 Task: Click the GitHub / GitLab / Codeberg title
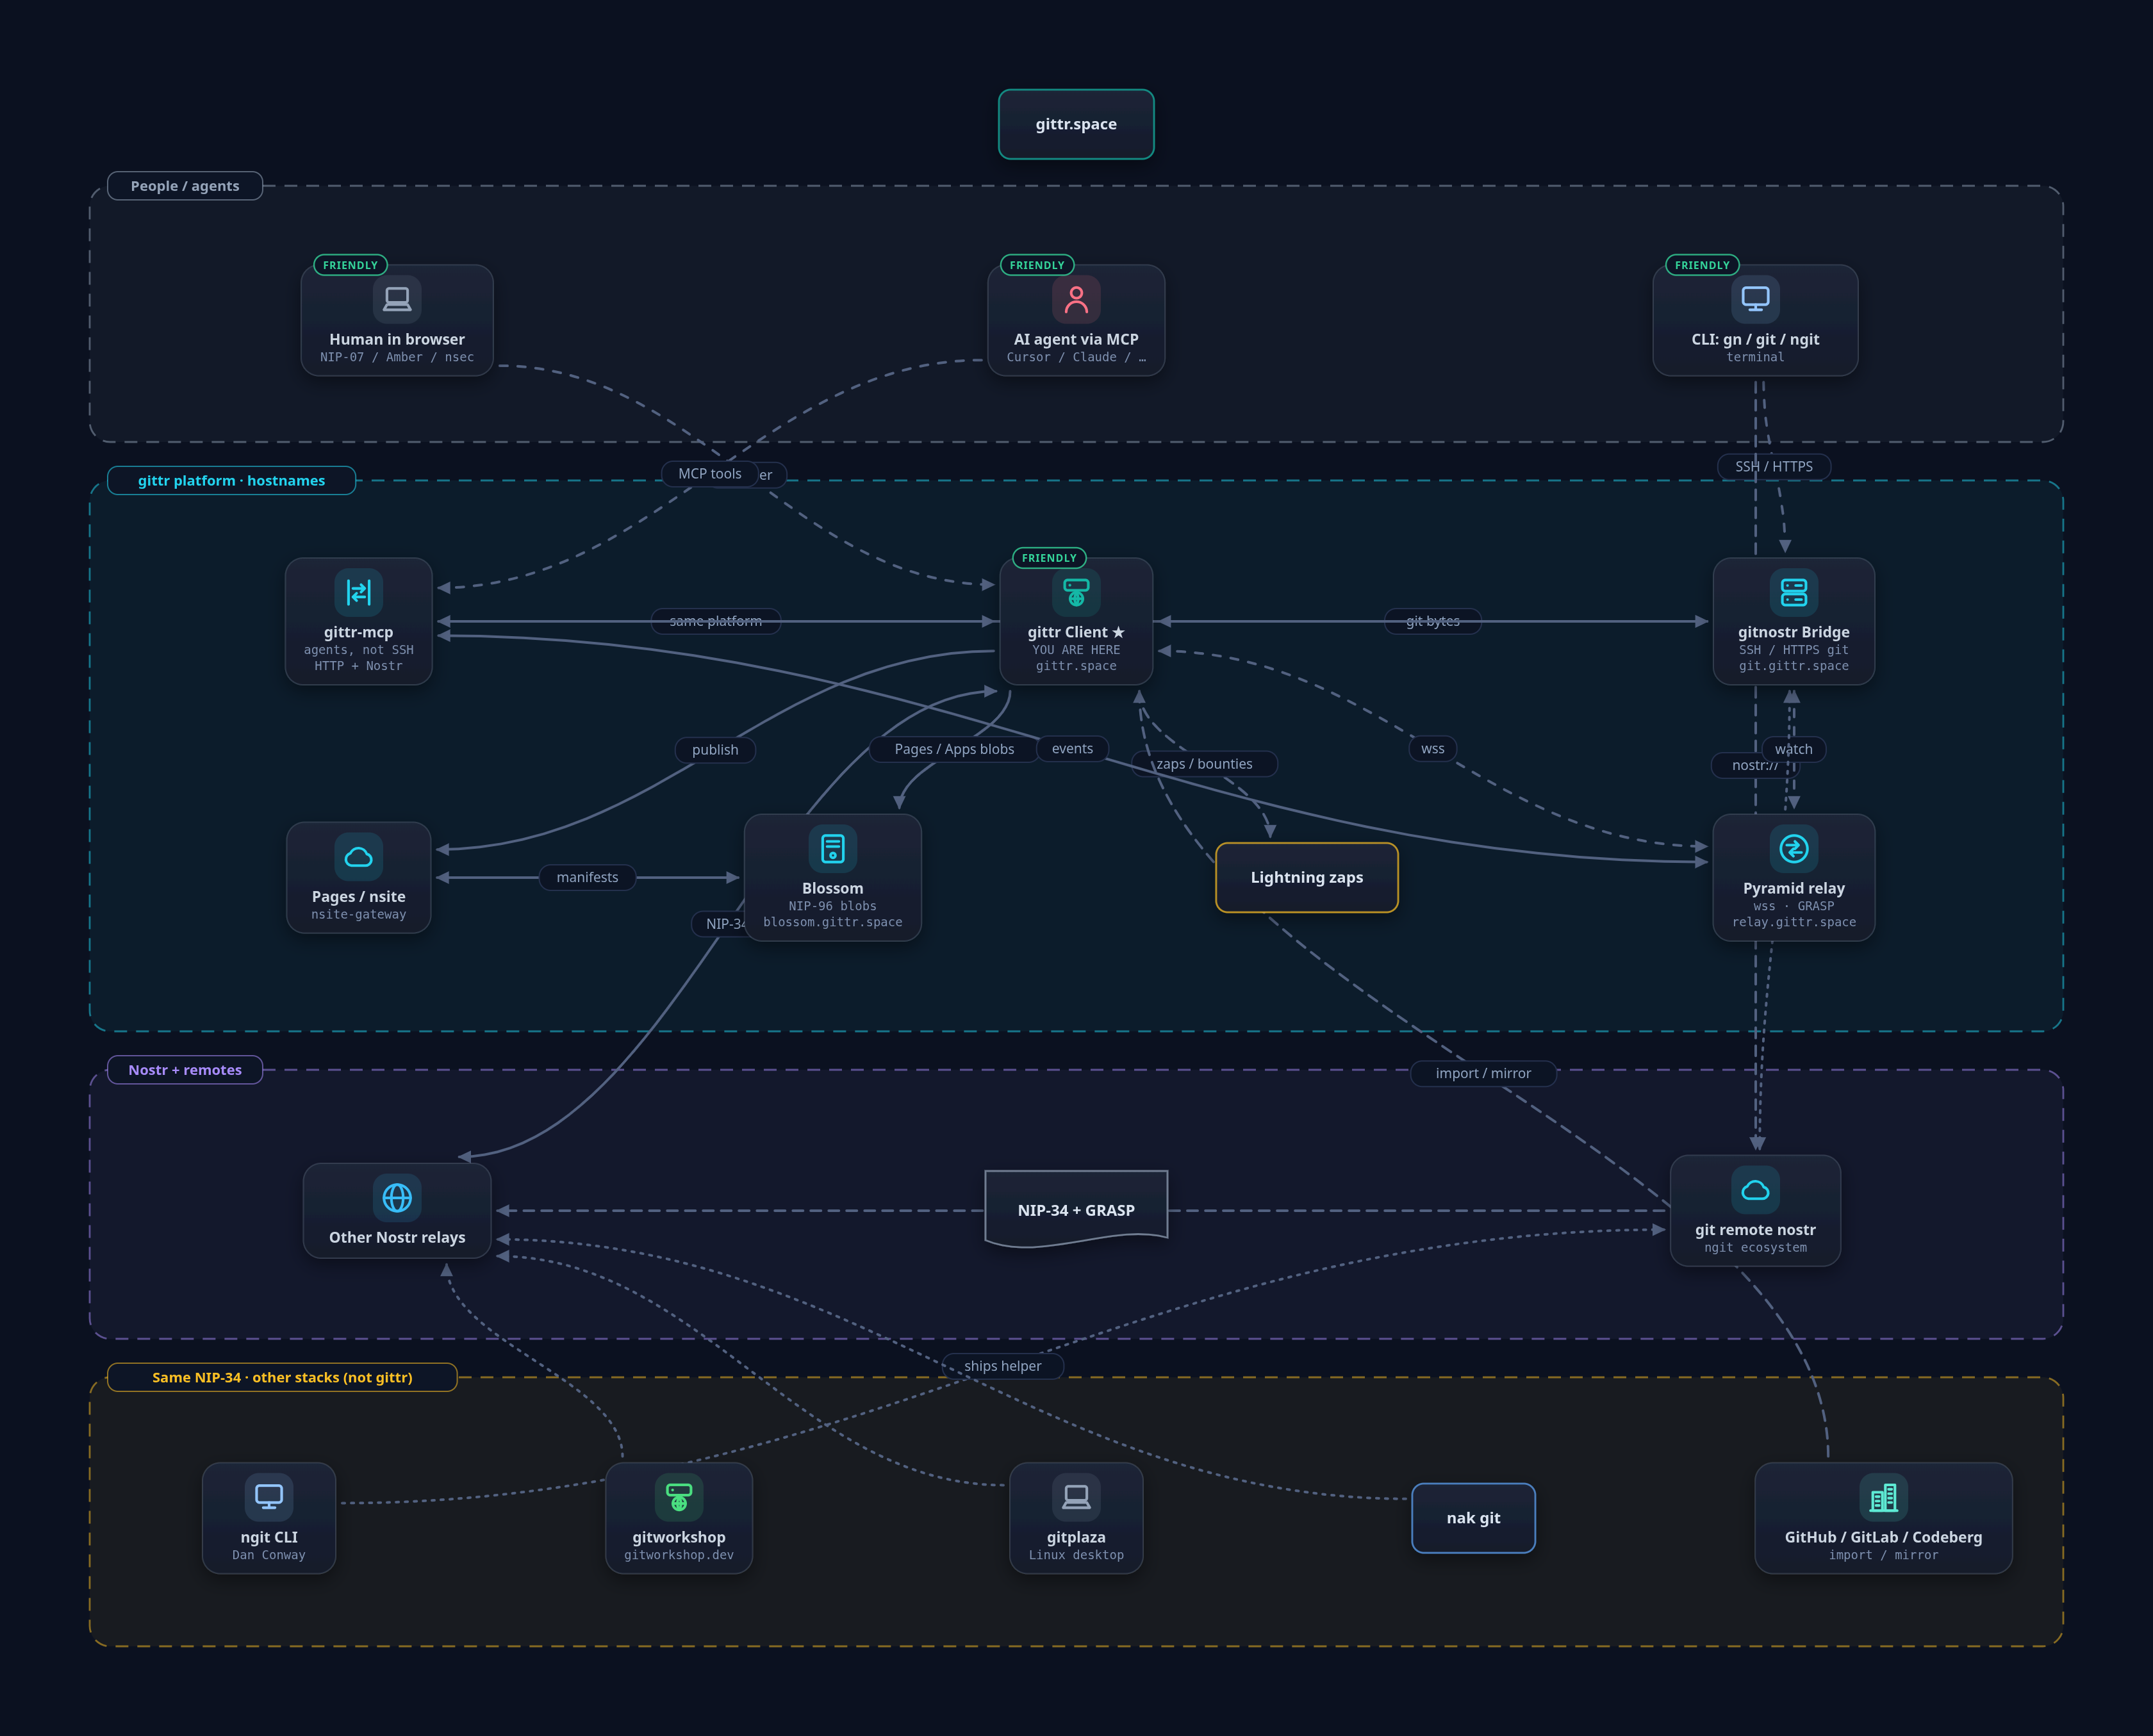1883,1537
